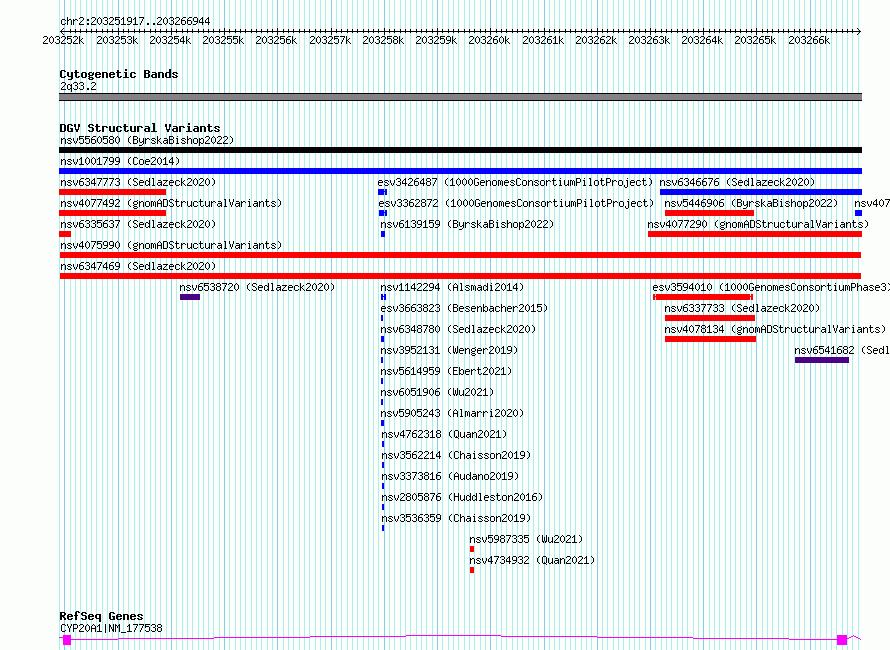Click the 2q33.2 cytogenetic band label
The height and width of the screenshot is (650, 890).
pyautogui.click(x=78, y=86)
